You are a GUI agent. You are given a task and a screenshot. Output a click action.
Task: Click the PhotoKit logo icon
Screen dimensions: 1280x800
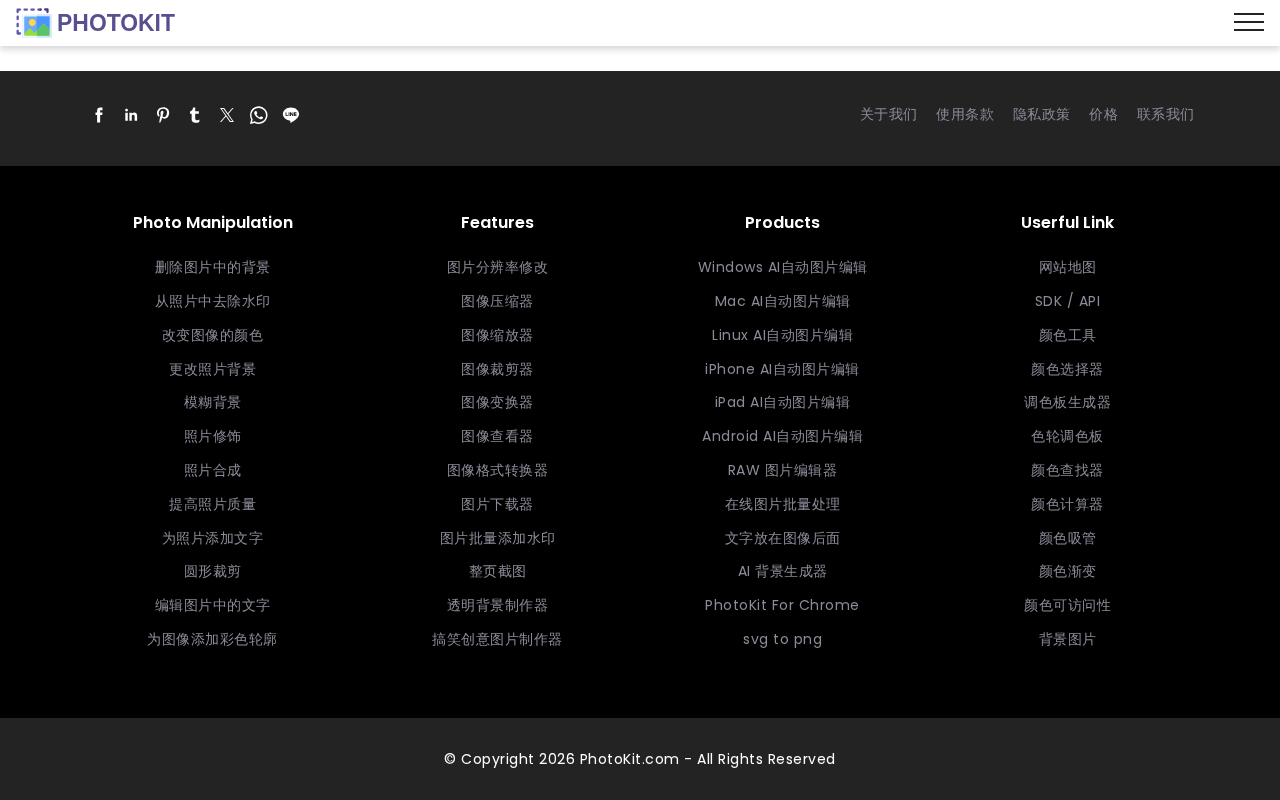pos(34,23)
